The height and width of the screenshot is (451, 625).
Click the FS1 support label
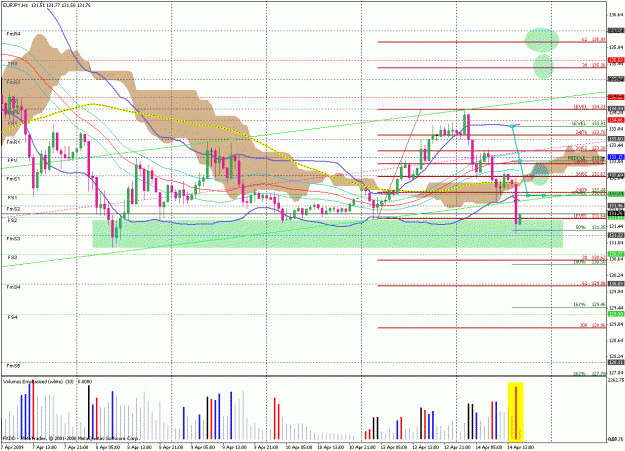click(x=12, y=197)
